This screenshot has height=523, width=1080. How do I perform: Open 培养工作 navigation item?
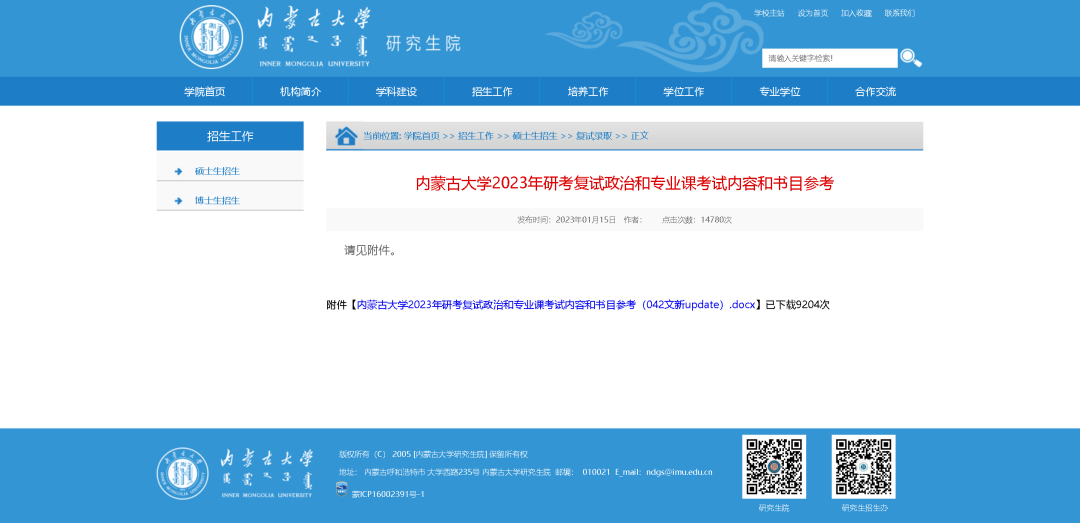click(588, 92)
